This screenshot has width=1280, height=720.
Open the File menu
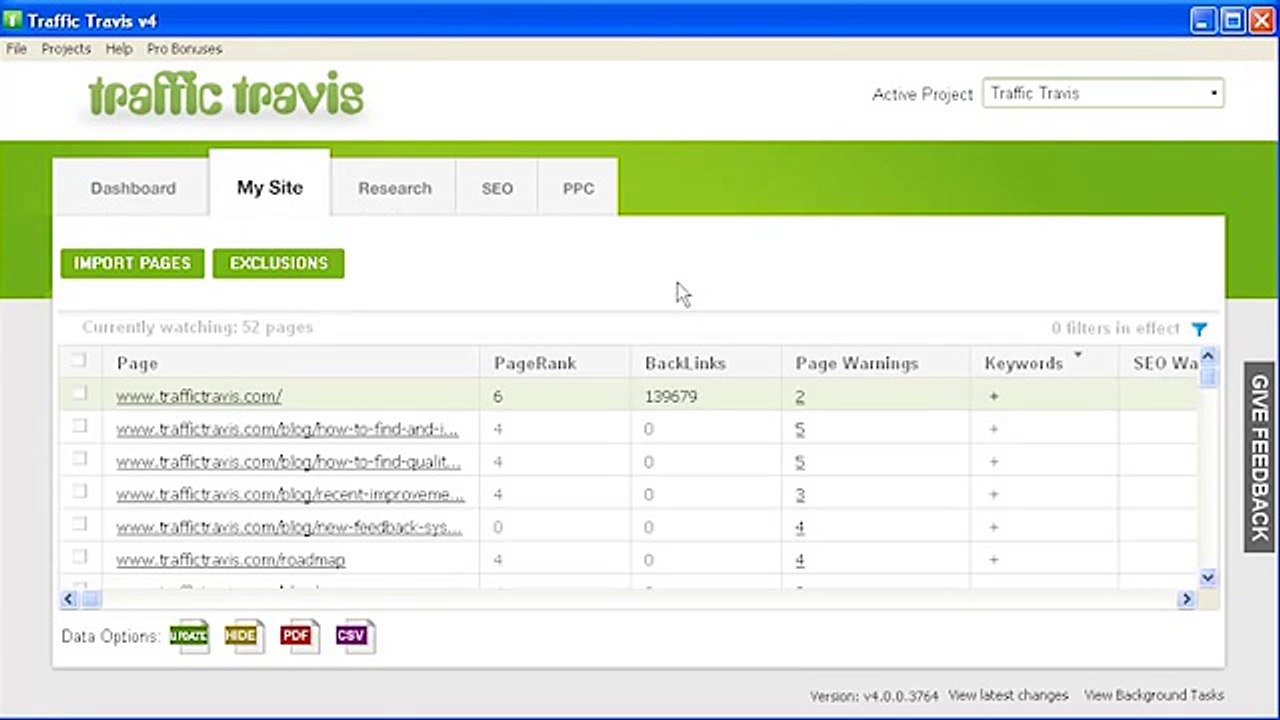click(x=16, y=48)
